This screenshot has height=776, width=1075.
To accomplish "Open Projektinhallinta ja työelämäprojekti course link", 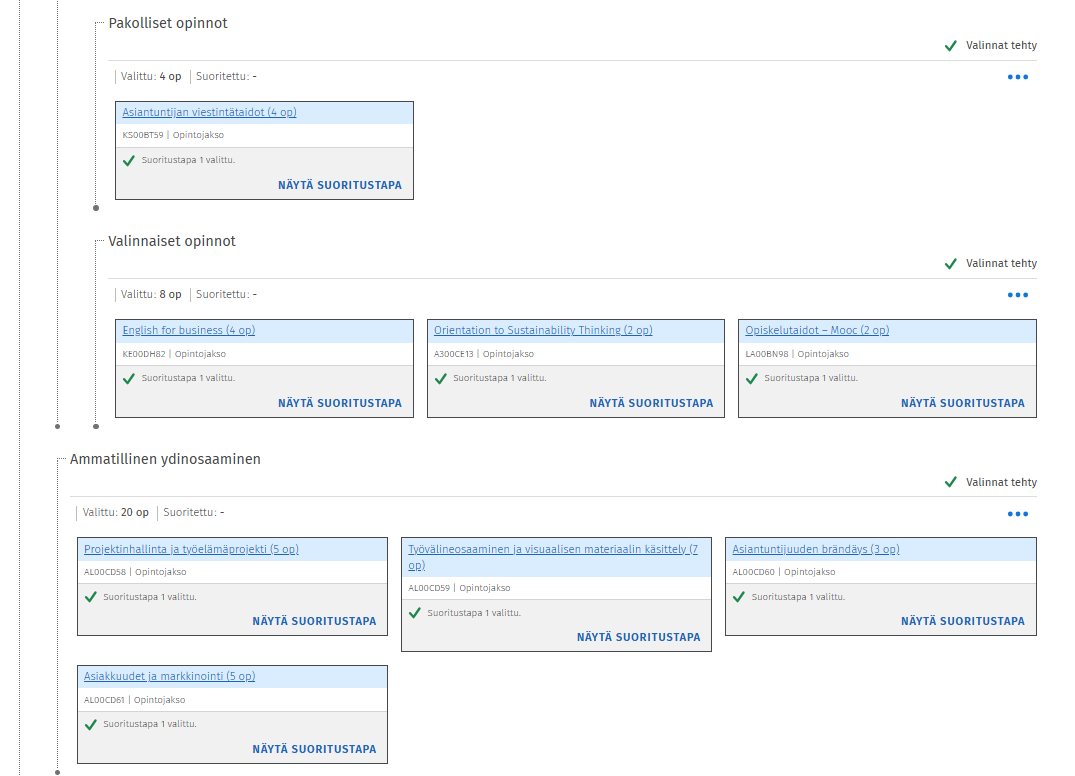I will (191, 550).
